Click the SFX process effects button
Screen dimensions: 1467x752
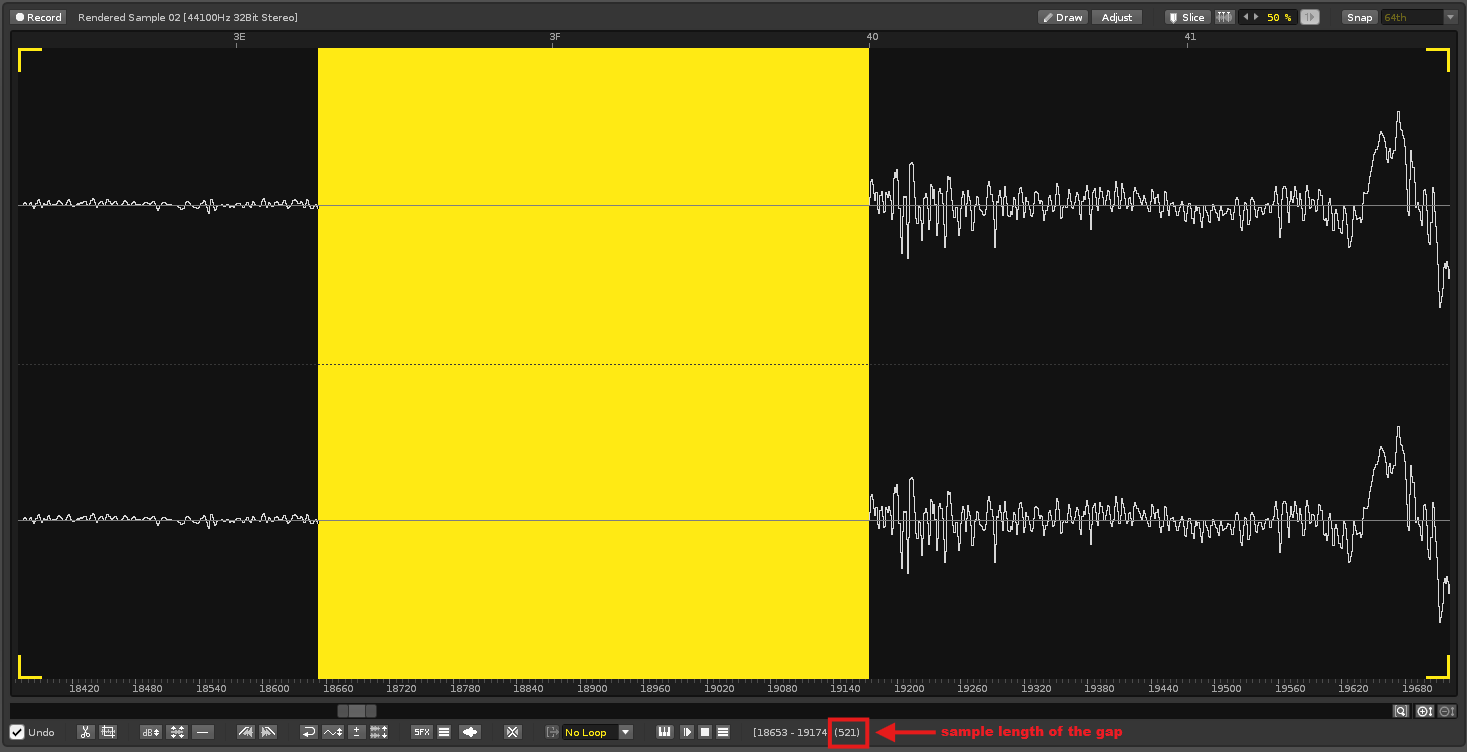(x=422, y=732)
